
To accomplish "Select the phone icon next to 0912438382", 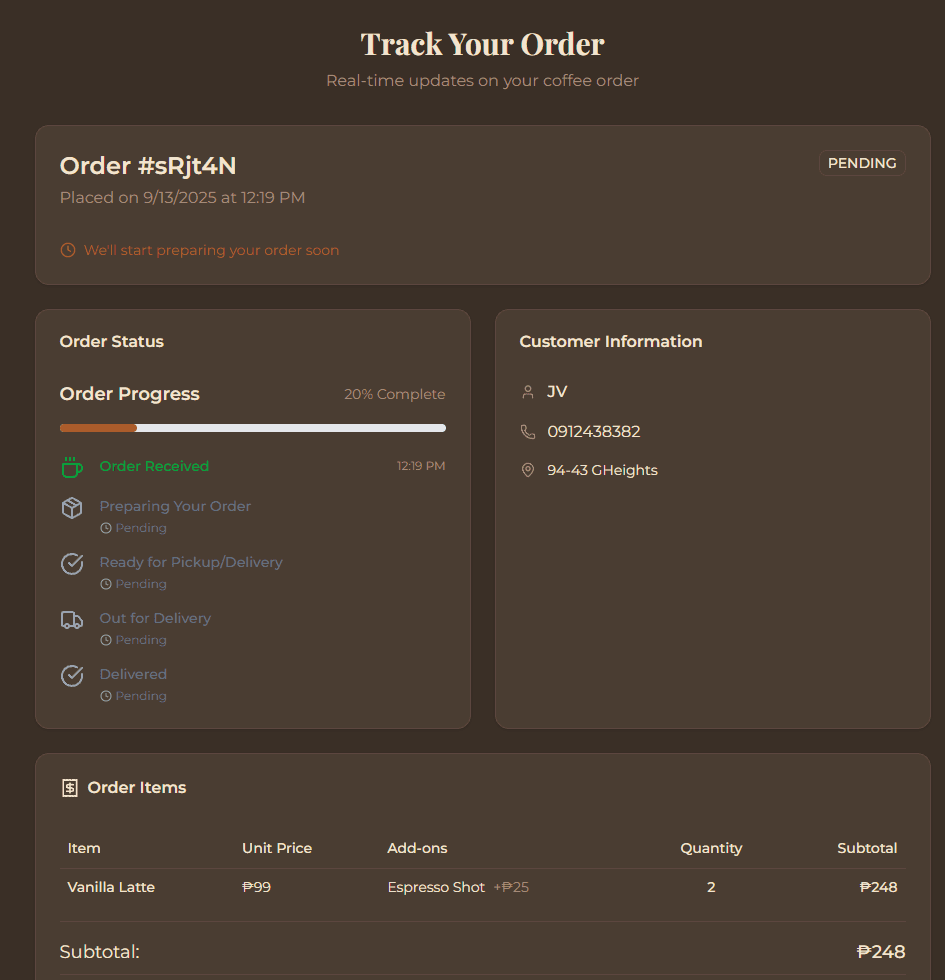I will (x=528, y=431).
